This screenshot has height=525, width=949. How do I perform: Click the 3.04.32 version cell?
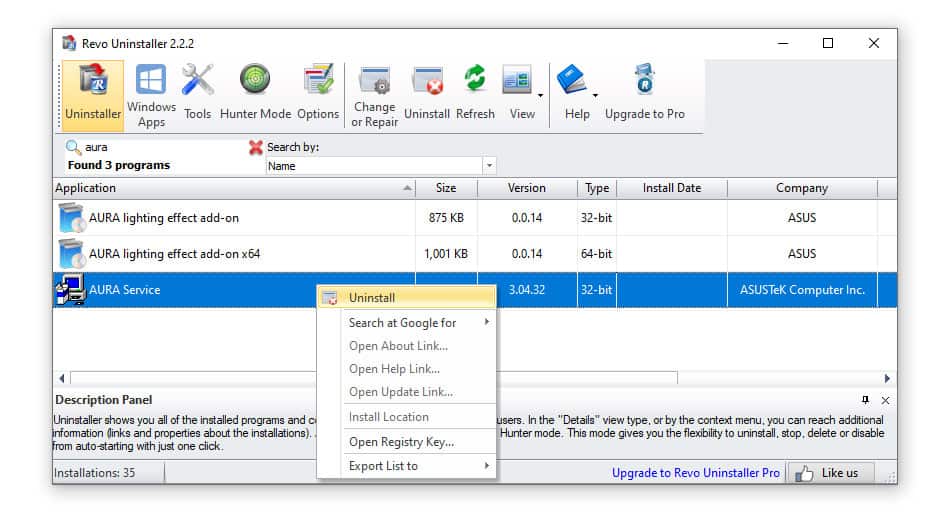(527, 290)
